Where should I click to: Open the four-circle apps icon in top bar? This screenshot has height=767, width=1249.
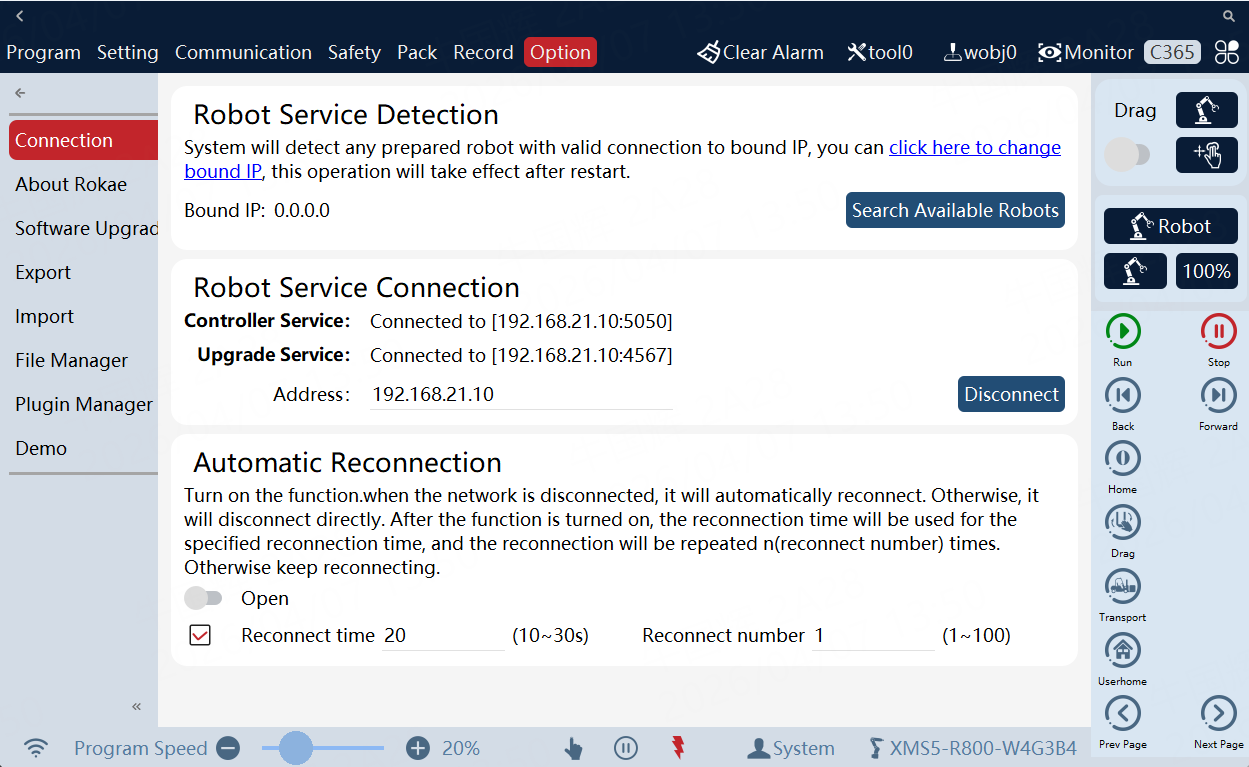coord(1227,53)
